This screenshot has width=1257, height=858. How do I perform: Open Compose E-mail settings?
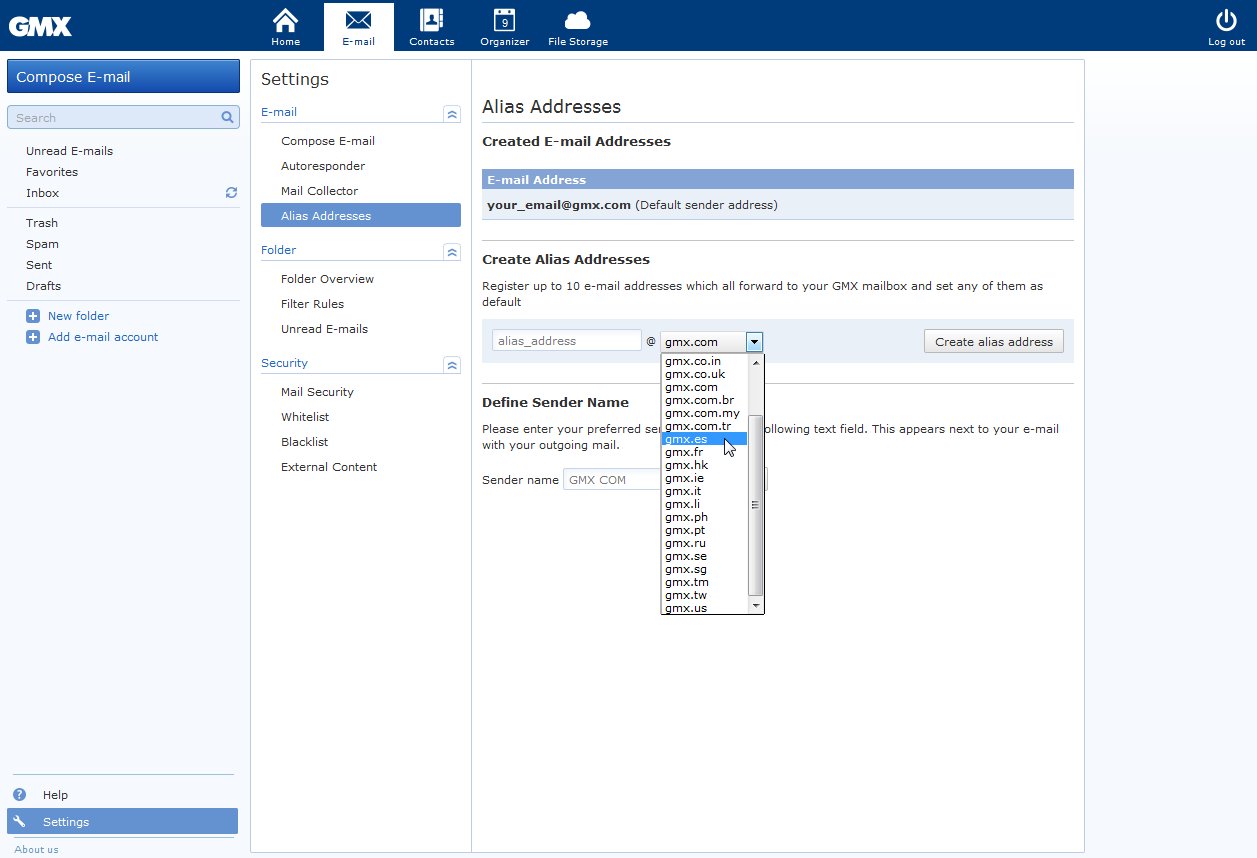pos(328,141)
